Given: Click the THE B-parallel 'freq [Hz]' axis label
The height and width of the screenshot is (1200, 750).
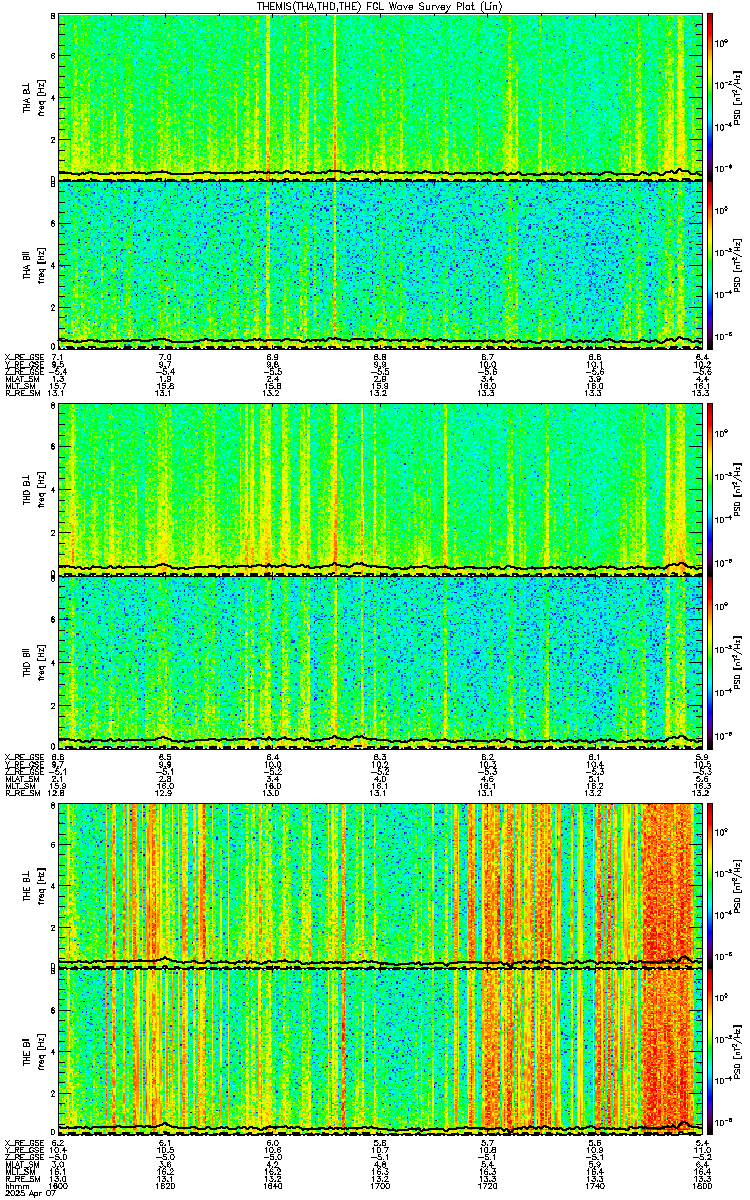Looking at the screenshot, I should pyautogui.click(x=41, y=1051).
